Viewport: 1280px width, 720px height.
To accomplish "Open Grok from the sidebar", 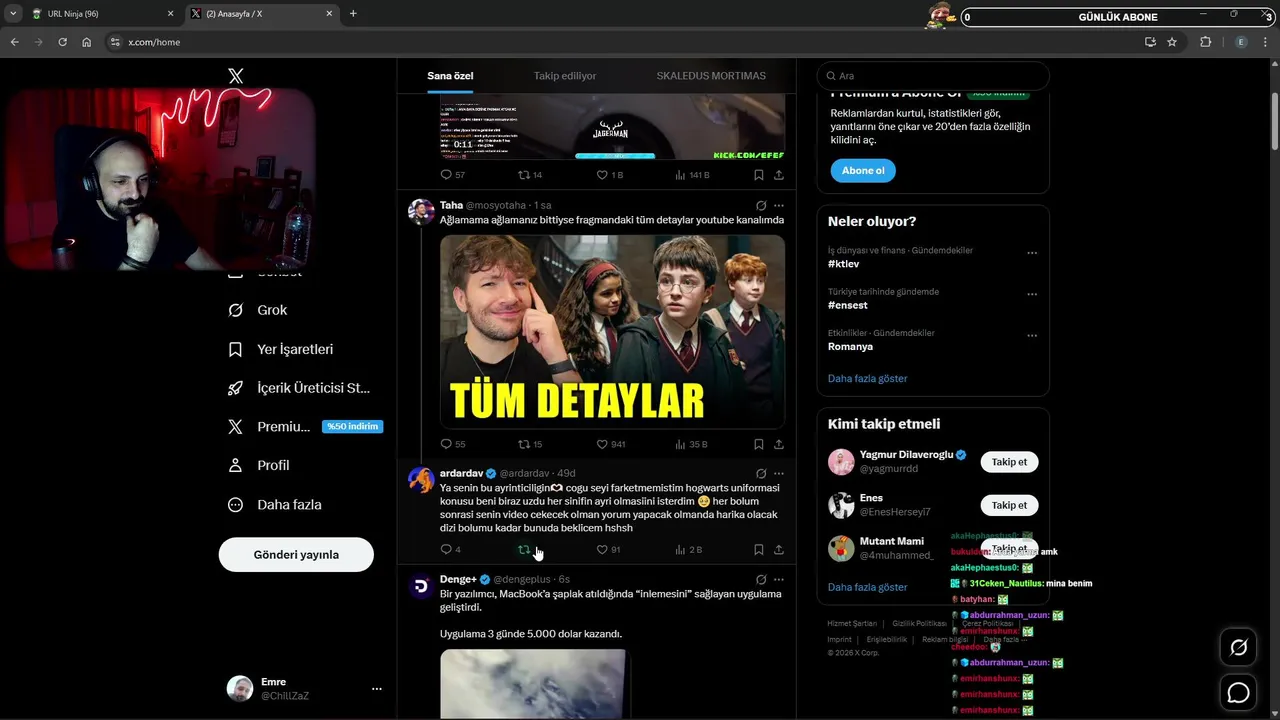I will pyautogui.click(x=258, y=310).
